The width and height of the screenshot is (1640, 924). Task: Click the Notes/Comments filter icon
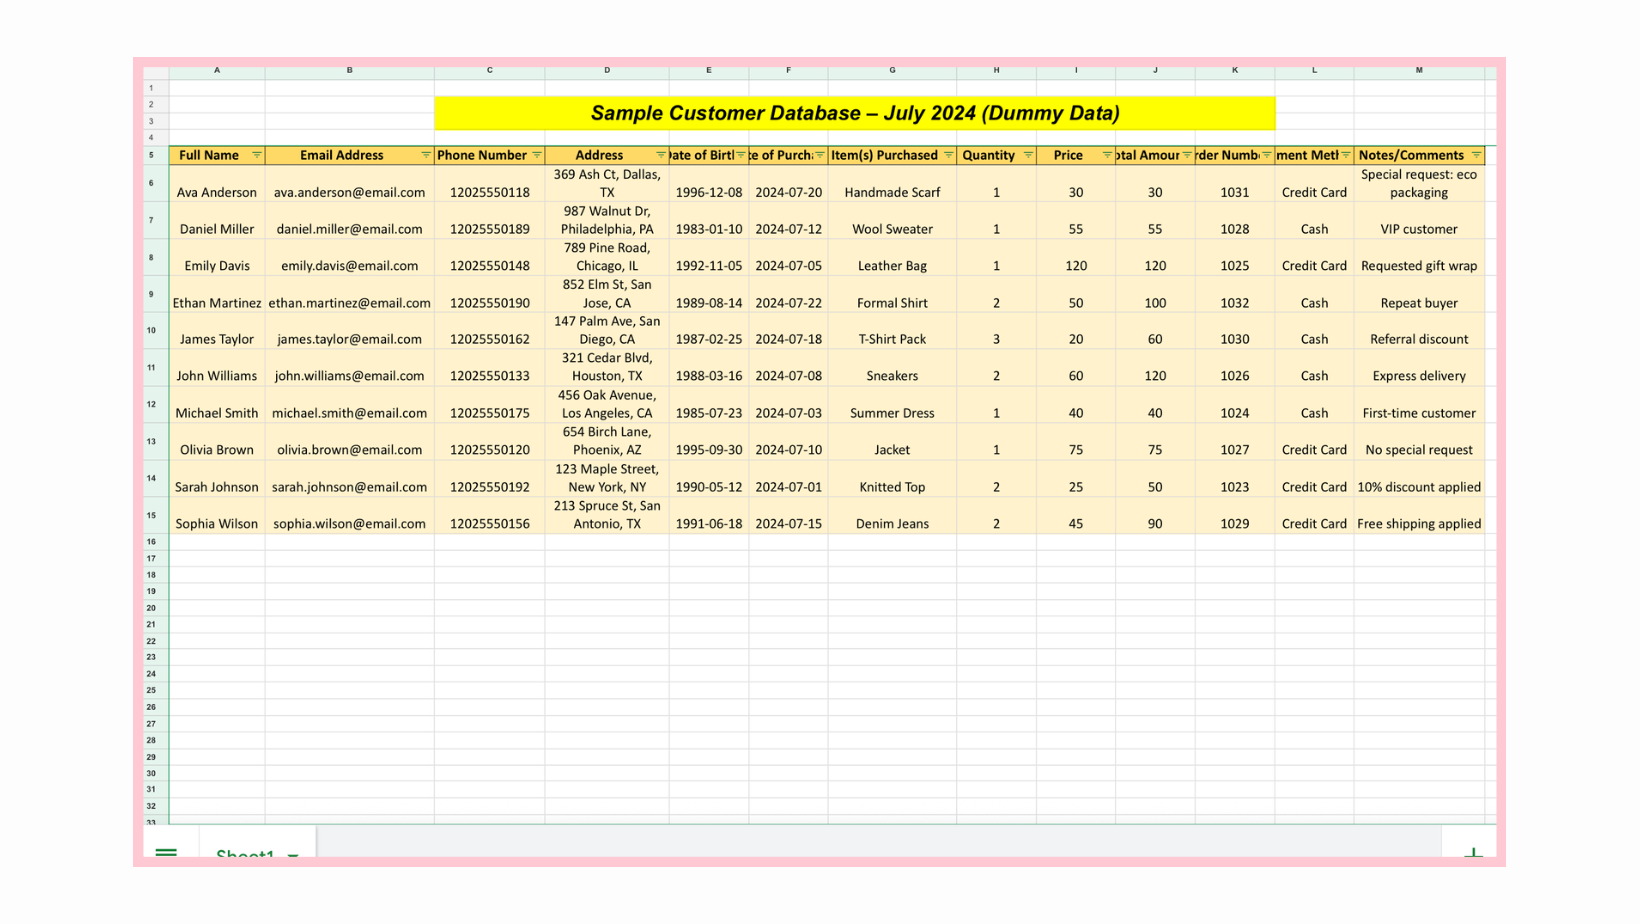(x=1476, y=155)
